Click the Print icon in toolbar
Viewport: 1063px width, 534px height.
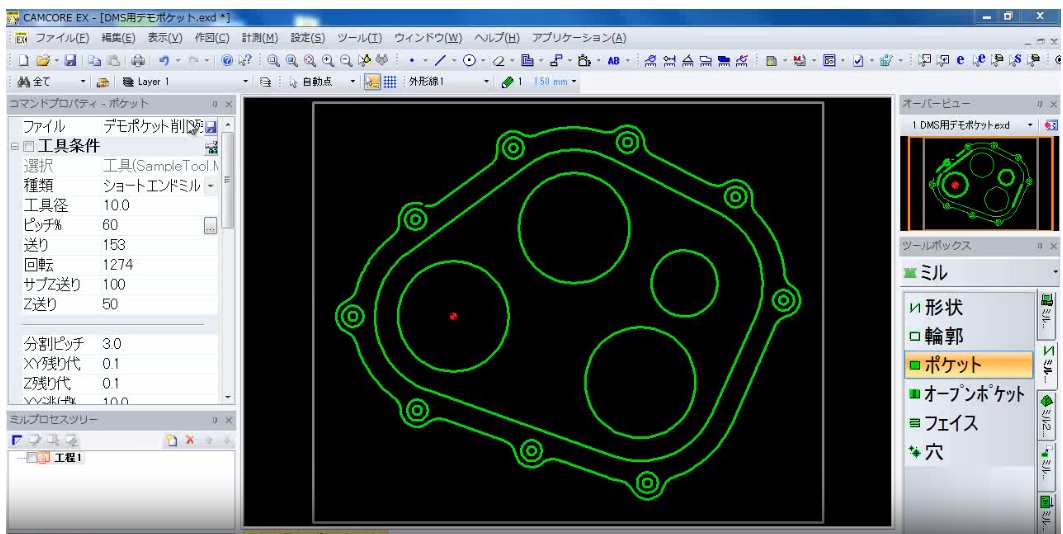138,61
